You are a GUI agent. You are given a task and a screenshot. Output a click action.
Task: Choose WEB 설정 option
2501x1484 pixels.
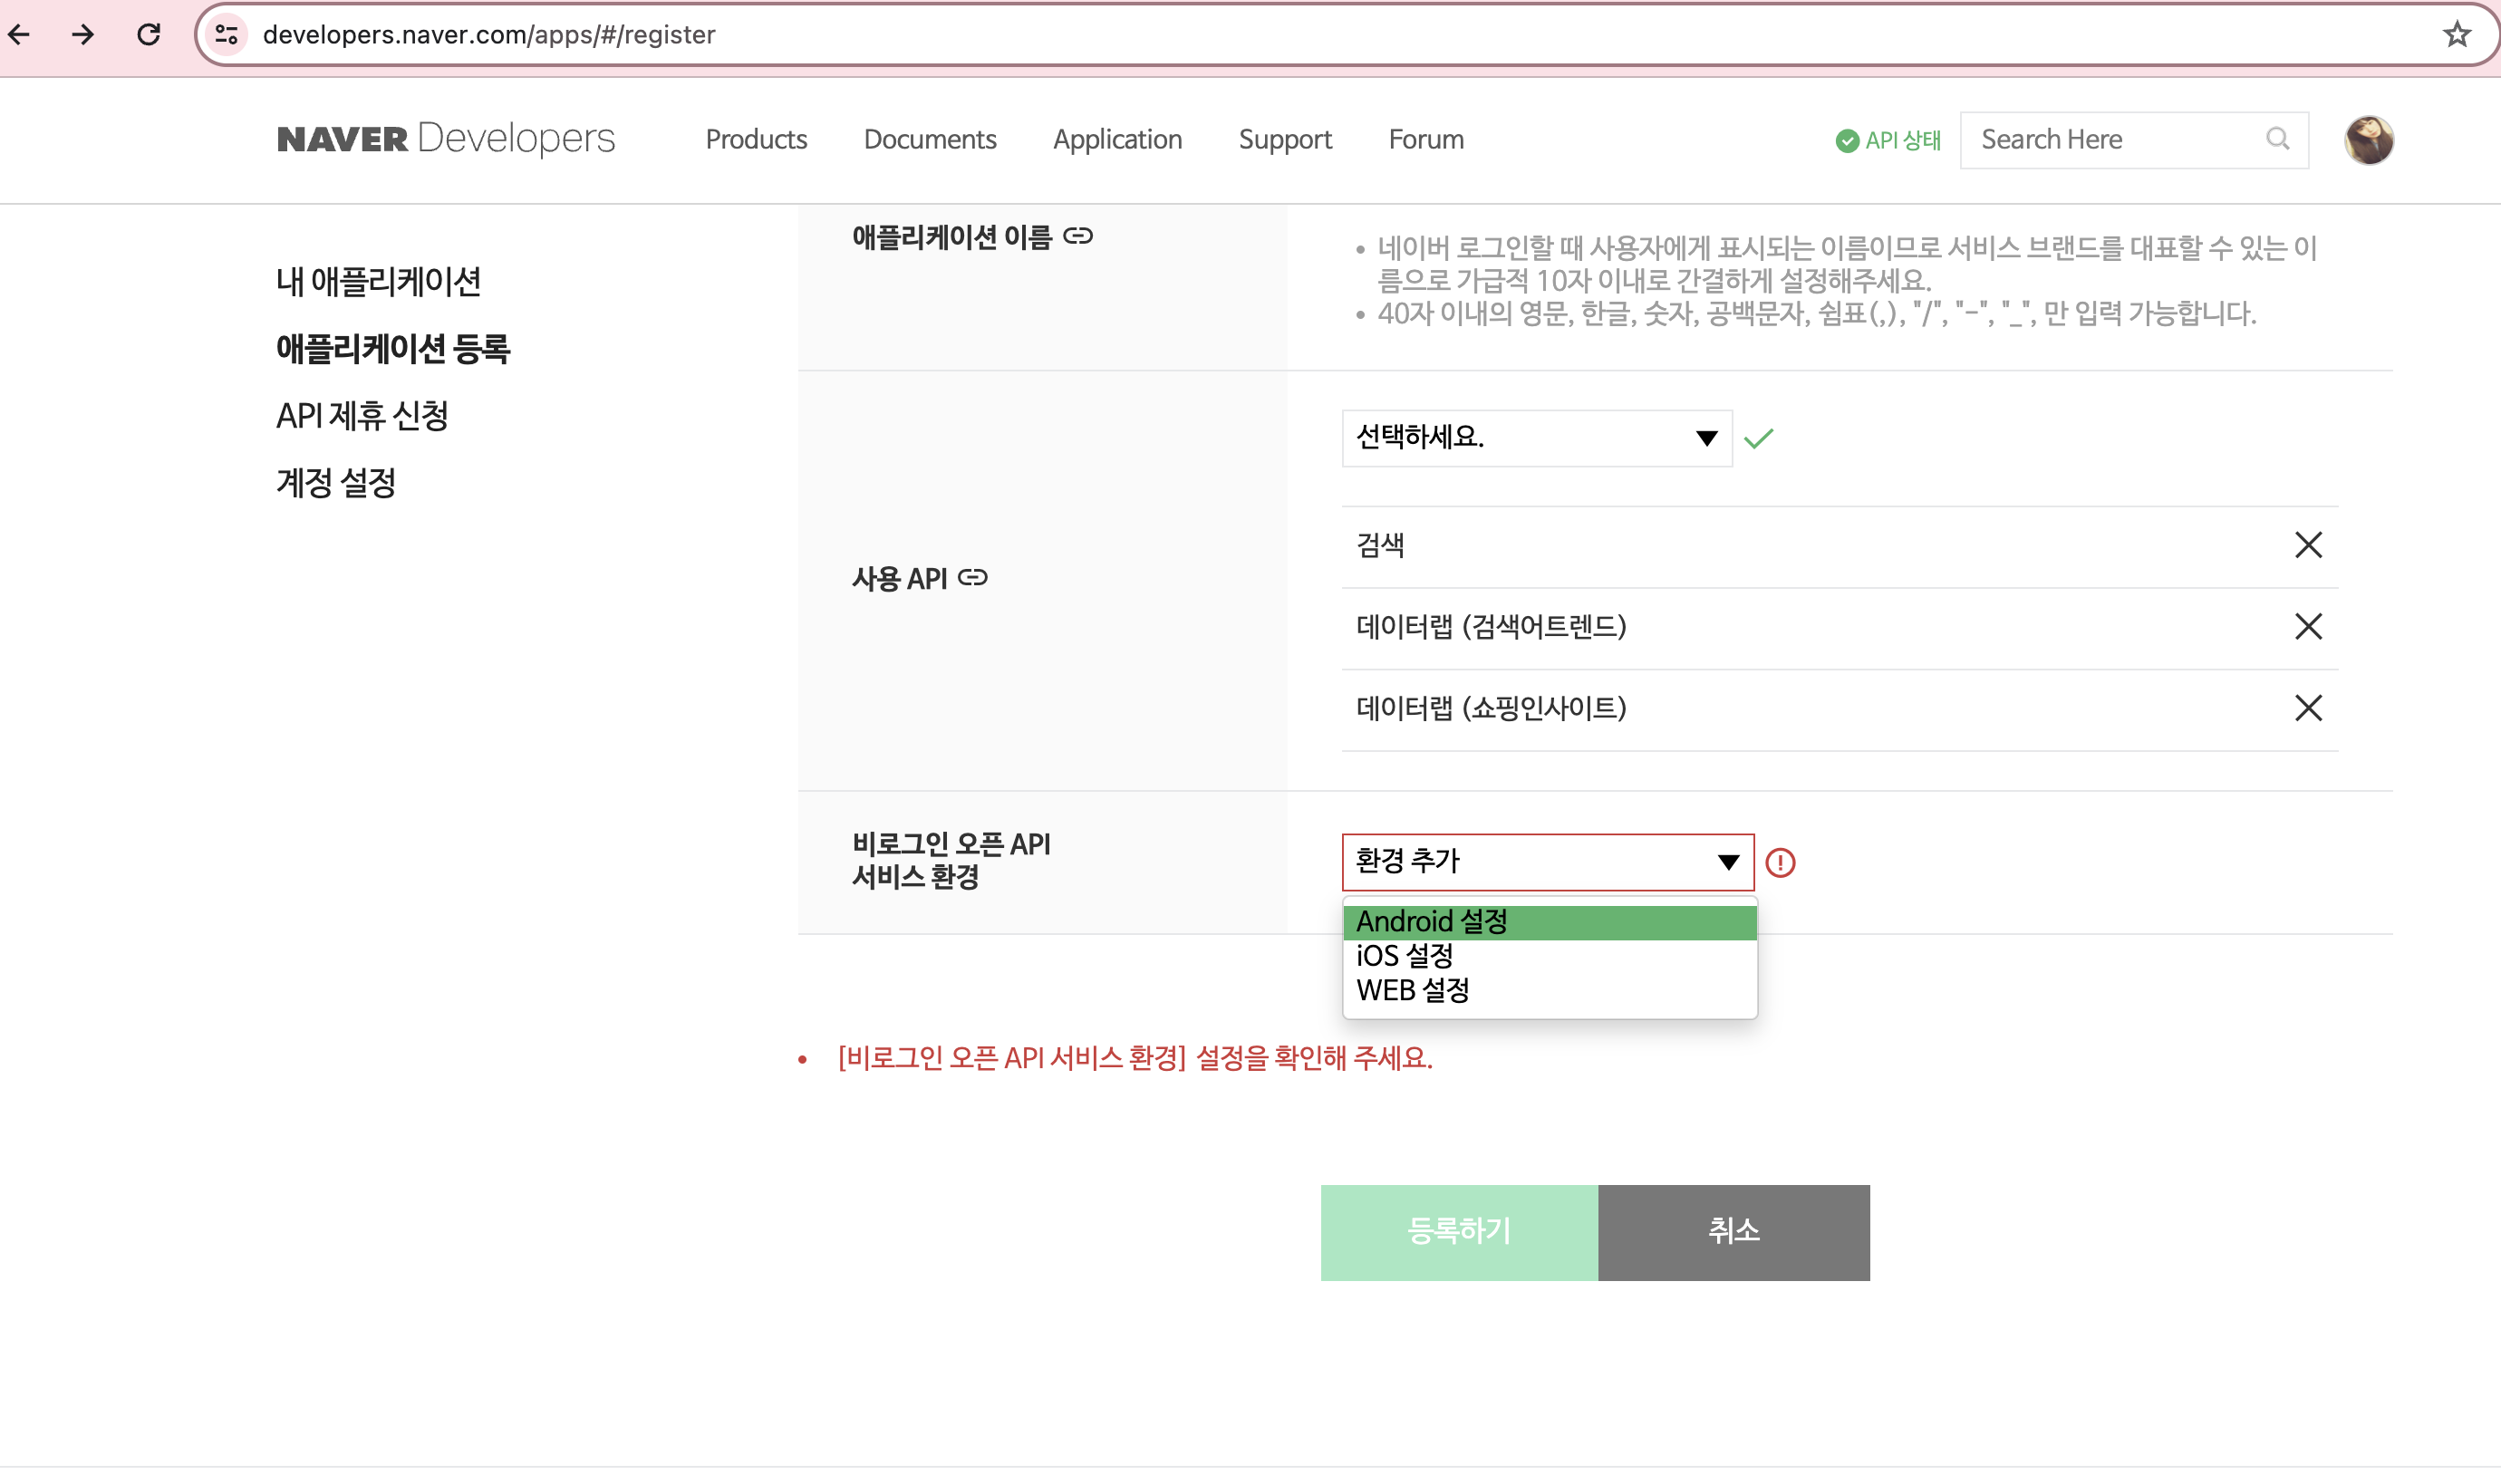(1413, 990)
